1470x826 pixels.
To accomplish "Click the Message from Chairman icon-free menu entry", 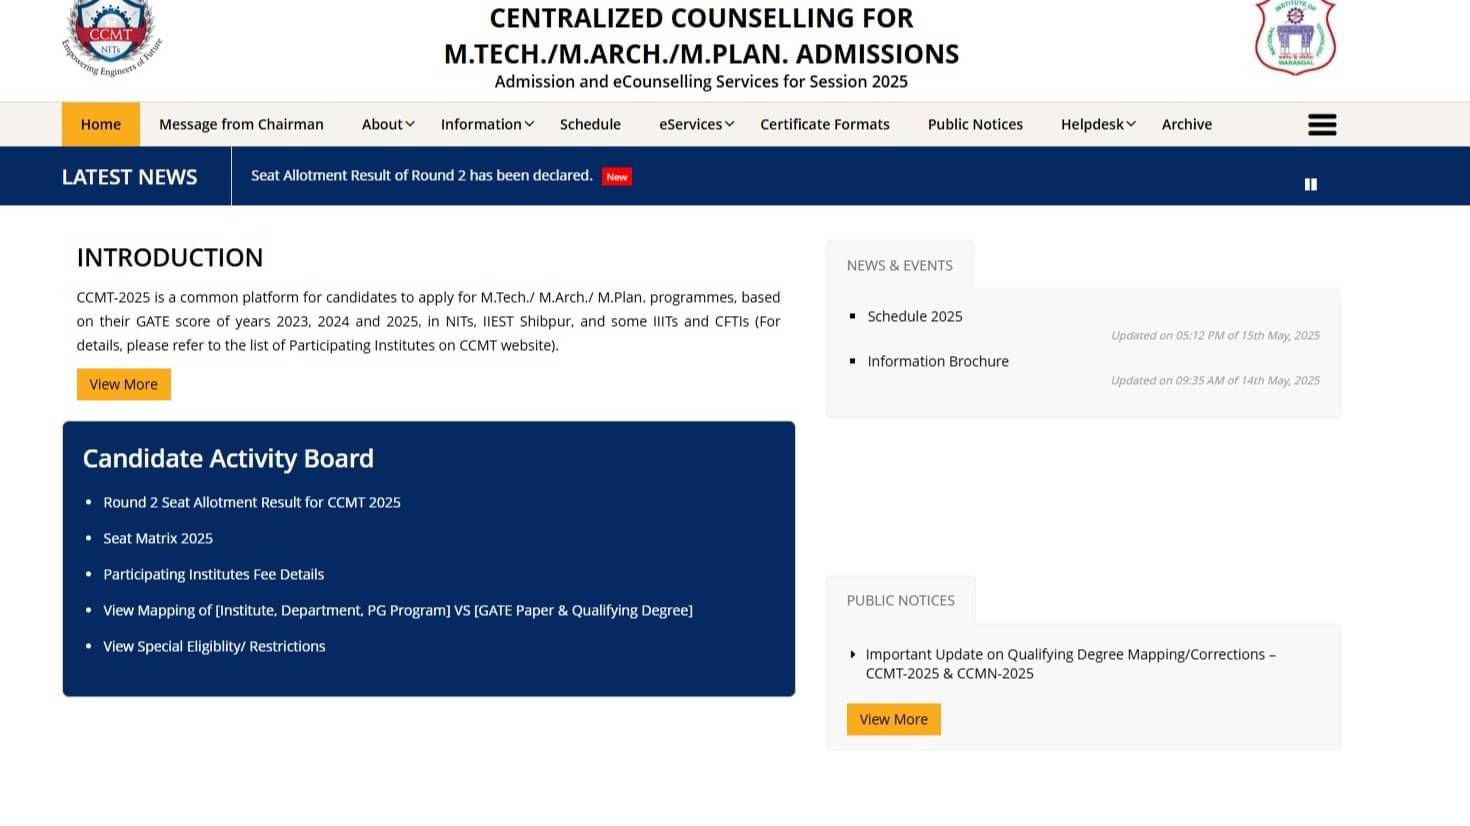I will tap(241, 124).
